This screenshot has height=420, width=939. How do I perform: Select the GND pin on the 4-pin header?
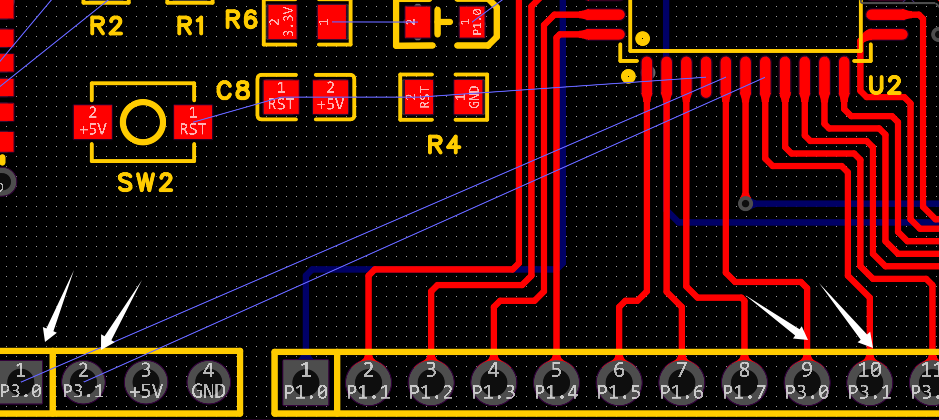pyautogui.click(x=208, y=382)
